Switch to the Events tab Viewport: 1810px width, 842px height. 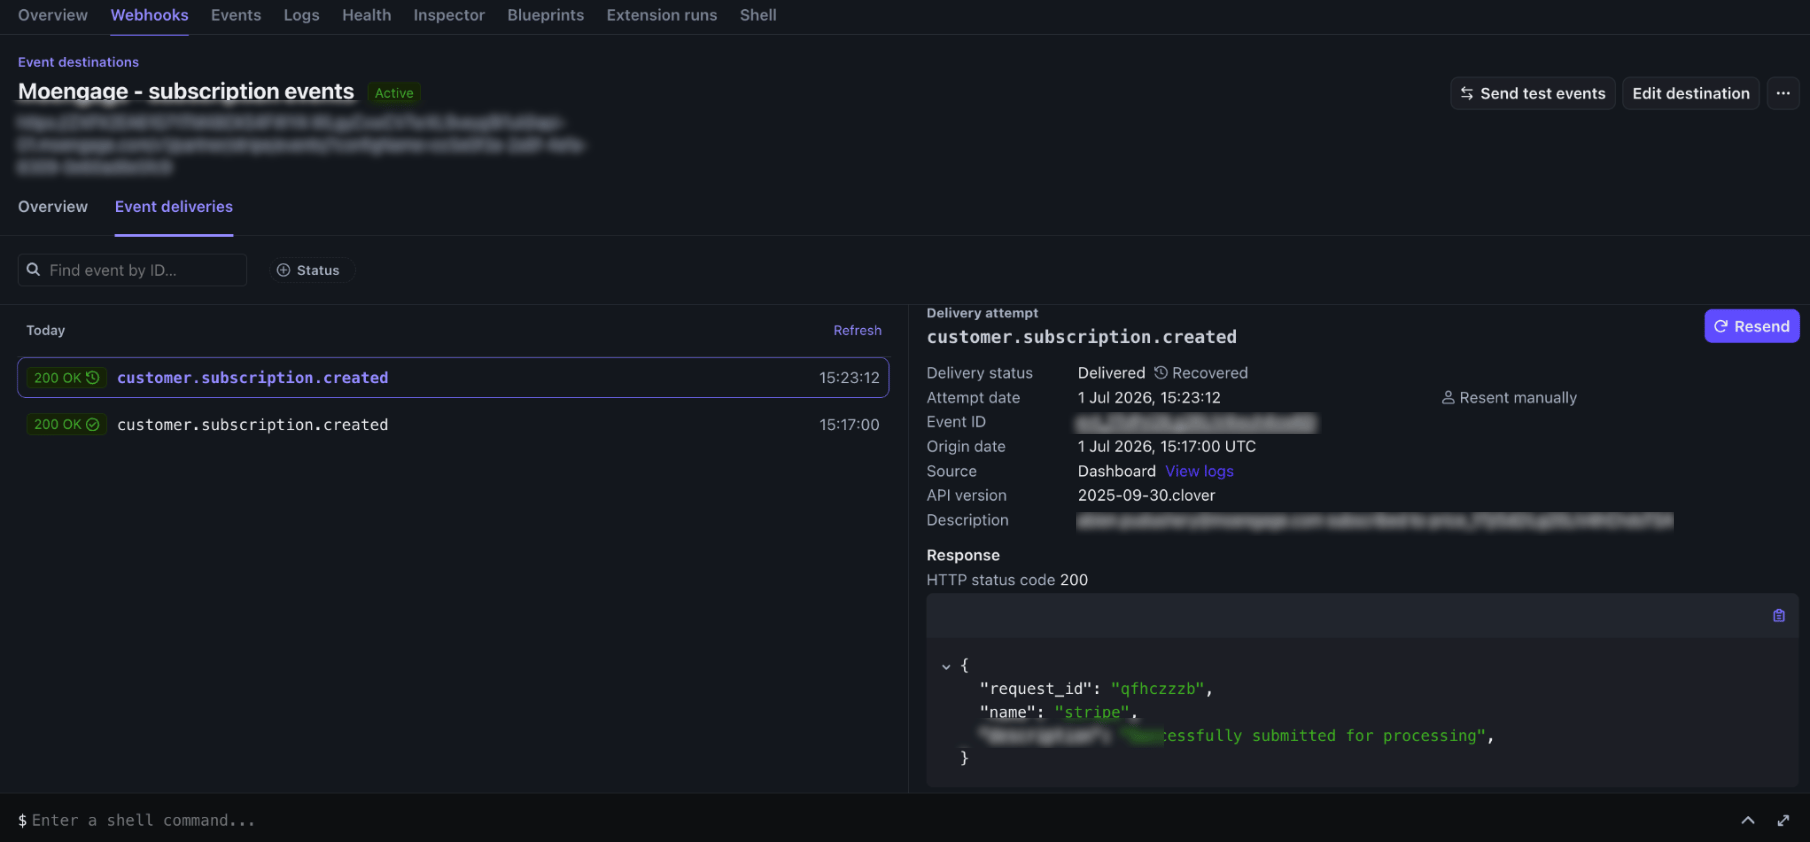tap(236, 15)
